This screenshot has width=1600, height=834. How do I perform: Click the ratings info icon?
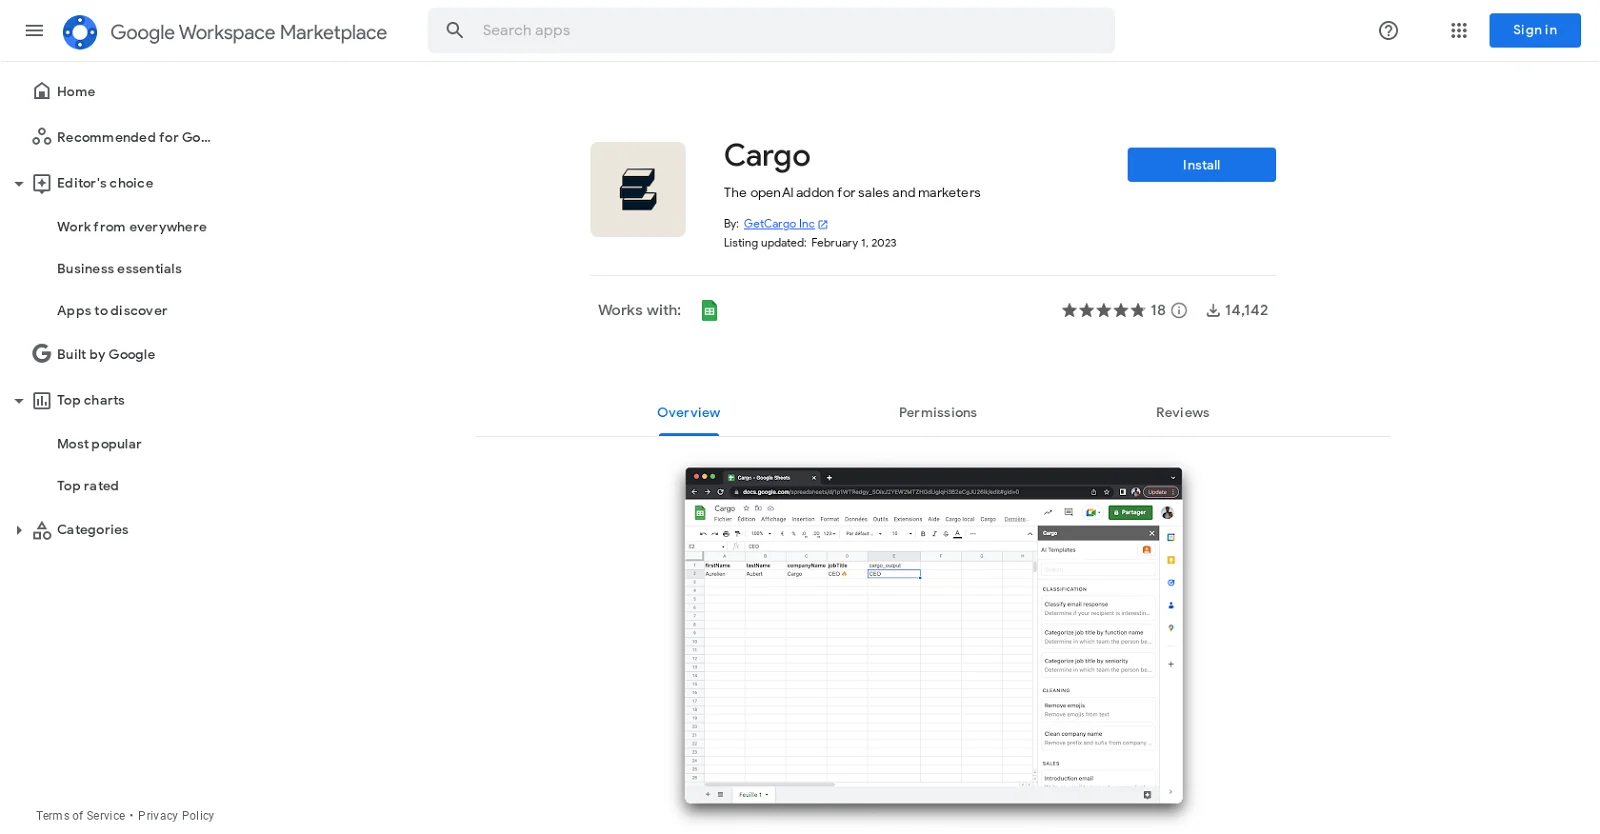pyautogui.click(x=1179, y=311)
